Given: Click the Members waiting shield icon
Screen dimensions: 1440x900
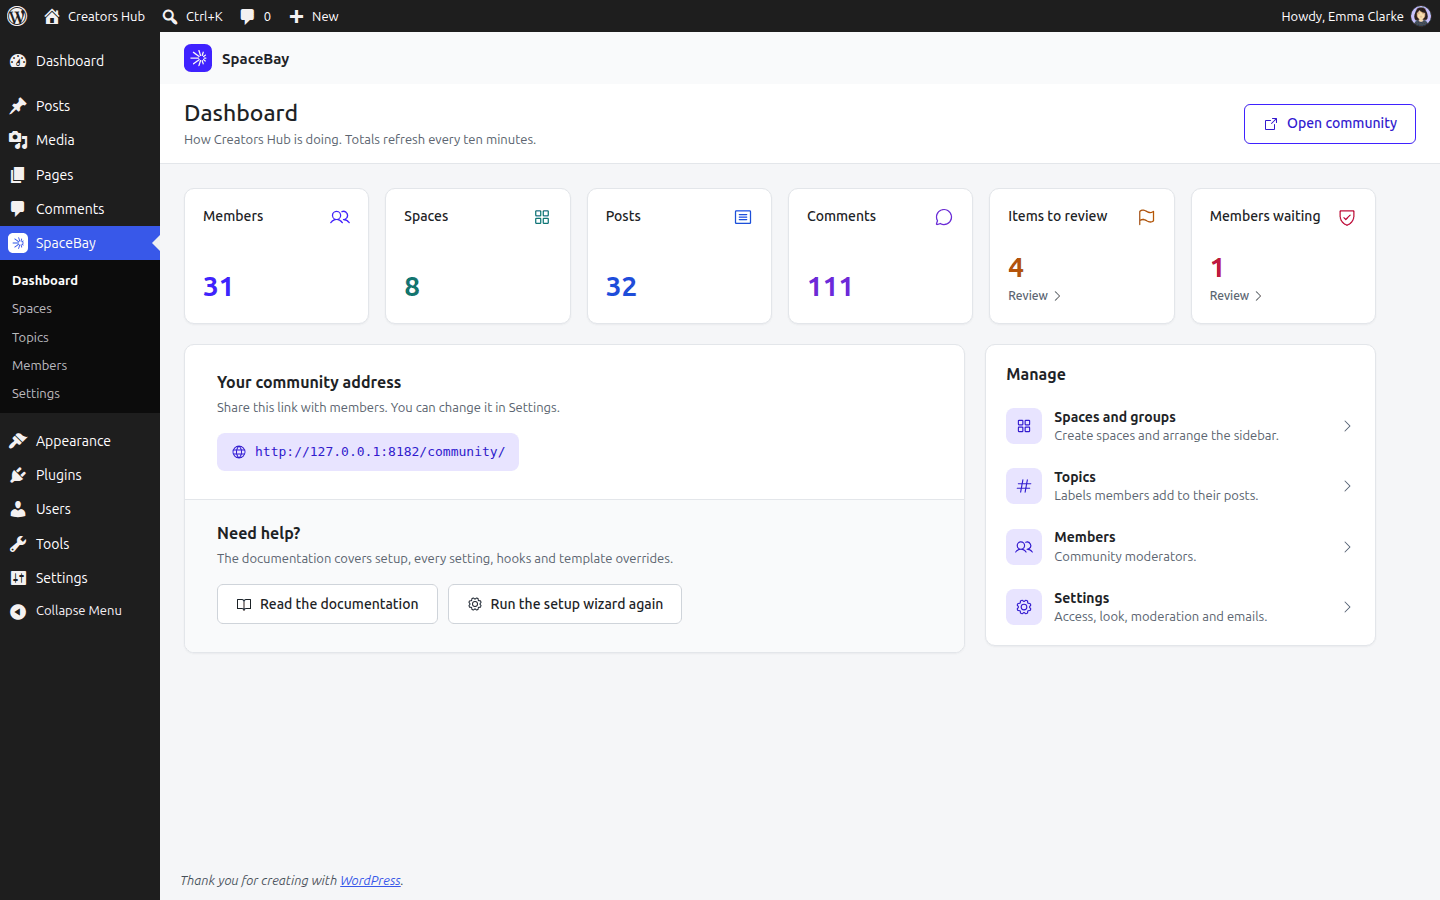Looking at the screenshot, I should [1347, 217].
